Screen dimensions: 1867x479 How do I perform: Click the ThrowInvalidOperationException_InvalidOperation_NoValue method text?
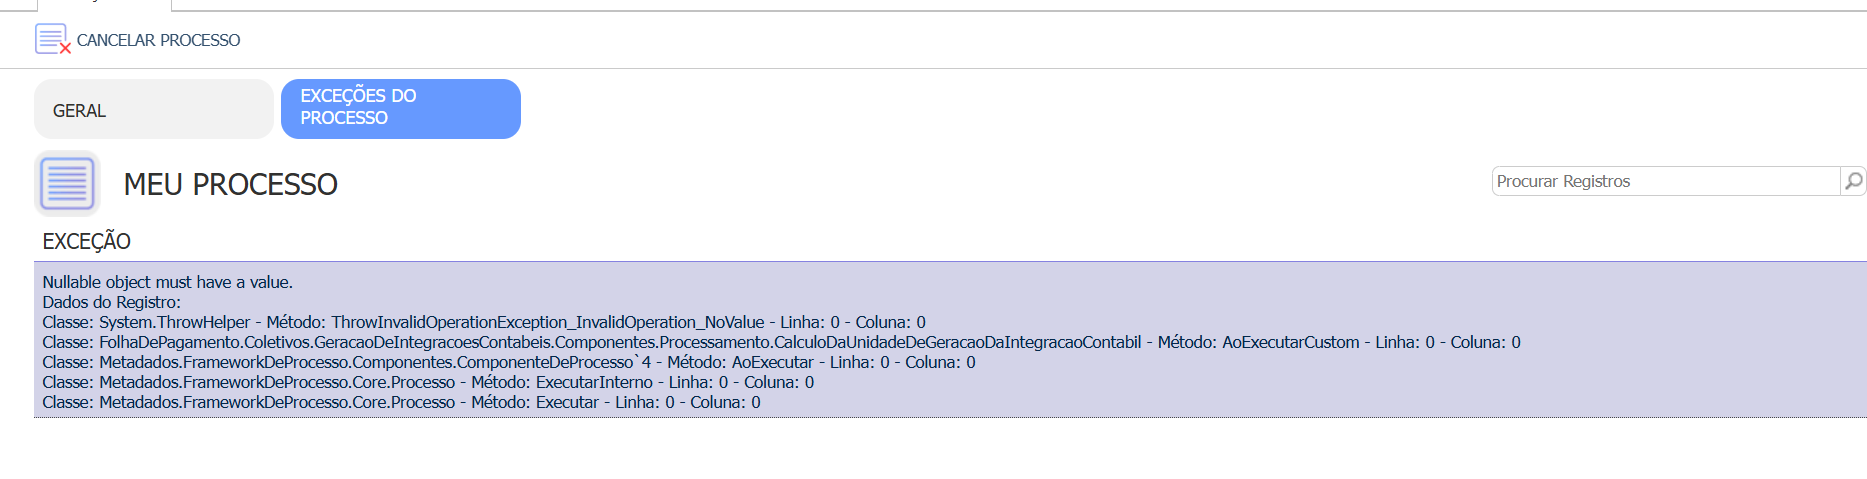tap(547, 322)
